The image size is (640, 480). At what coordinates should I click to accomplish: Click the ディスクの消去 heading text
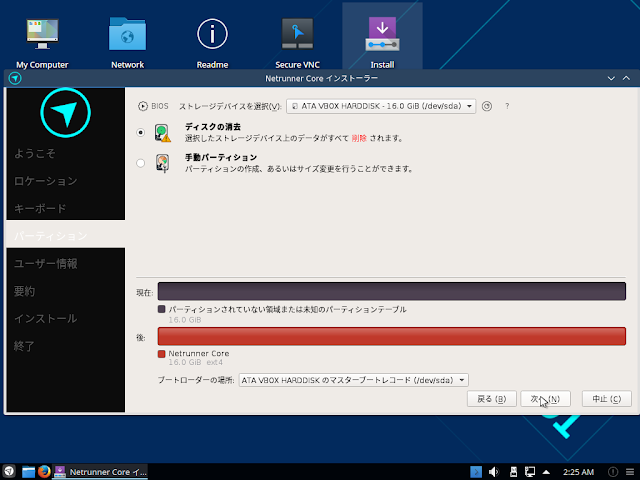[x=213, y=127]
